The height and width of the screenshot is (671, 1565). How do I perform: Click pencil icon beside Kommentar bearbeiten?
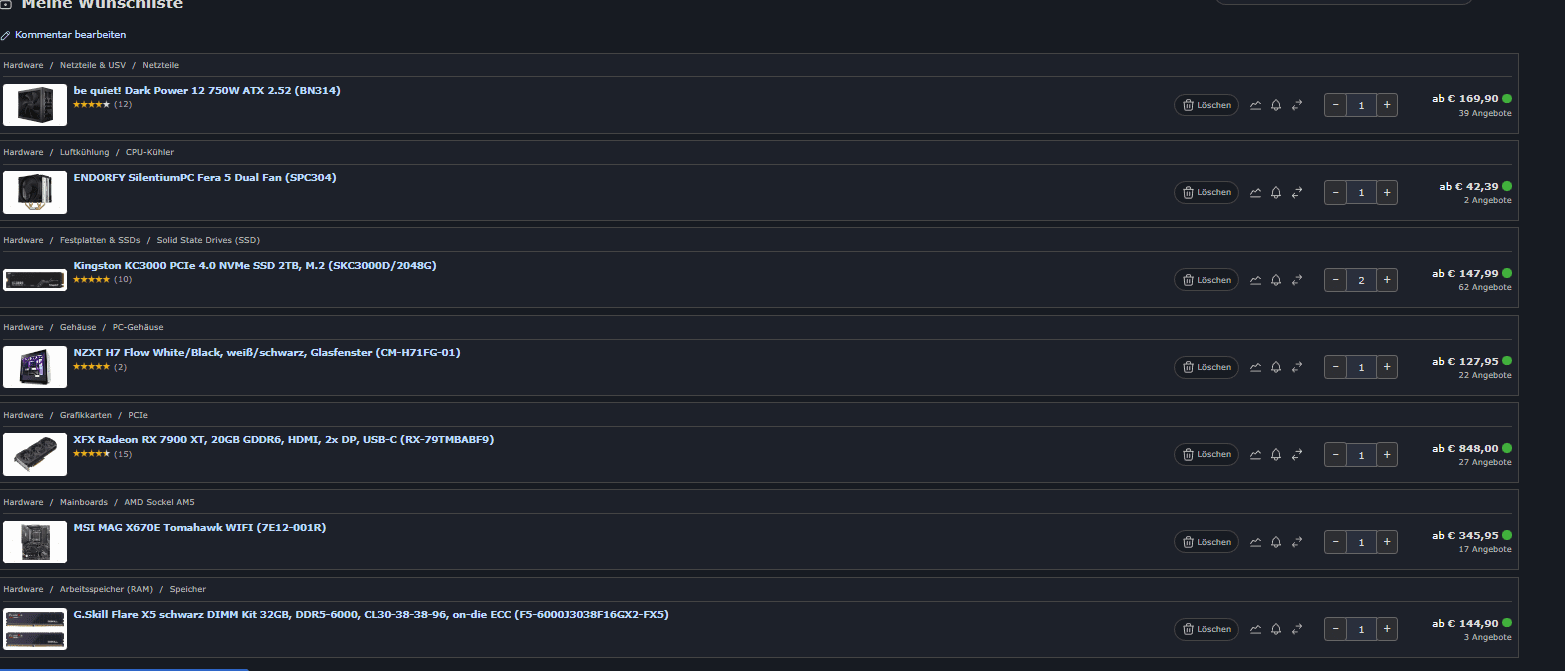(x=6, y=35)
